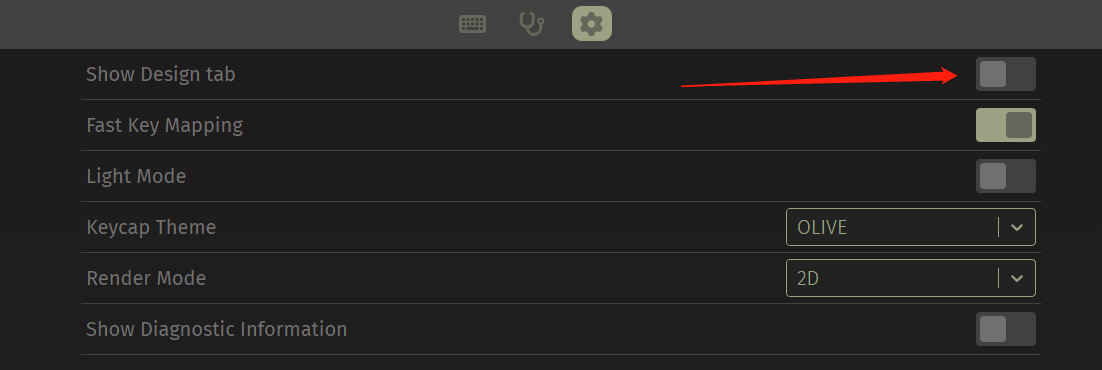Turn on the Light Mode switch
Image resolution: width=1102 pixels, height=370 pixels.
click(1006, 176)
